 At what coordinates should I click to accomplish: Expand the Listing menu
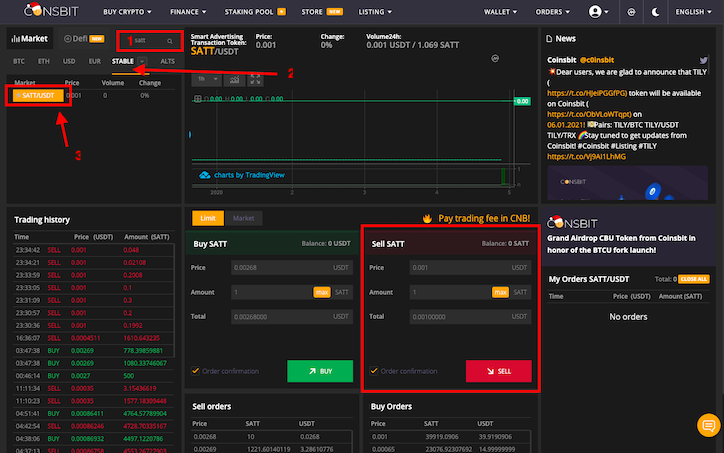[375, 12]
